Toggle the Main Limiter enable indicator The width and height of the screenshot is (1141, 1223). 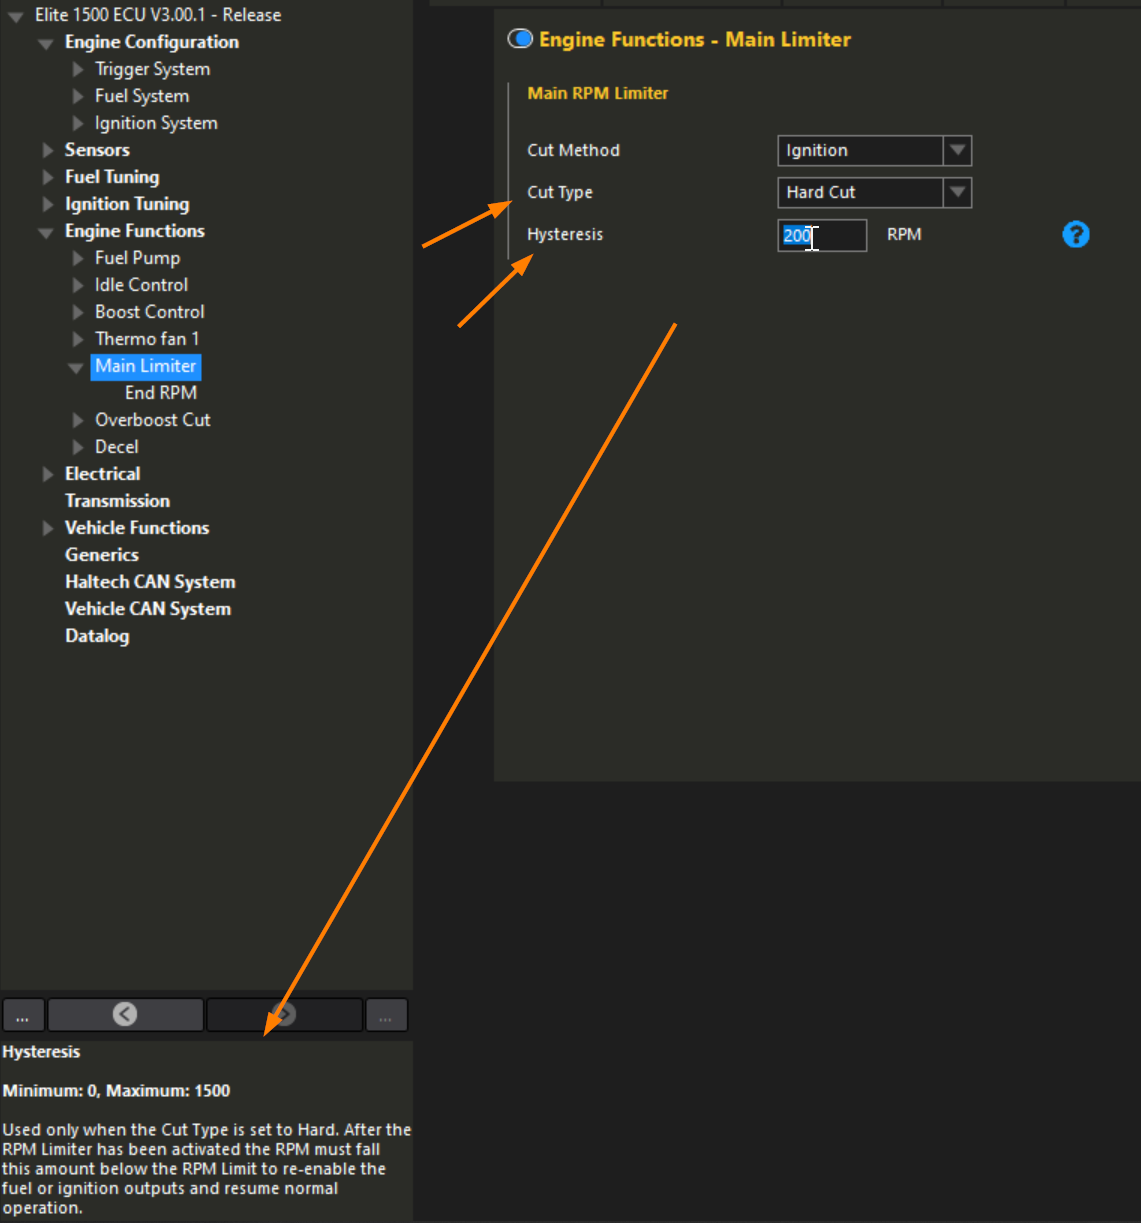tap(519, 38)
